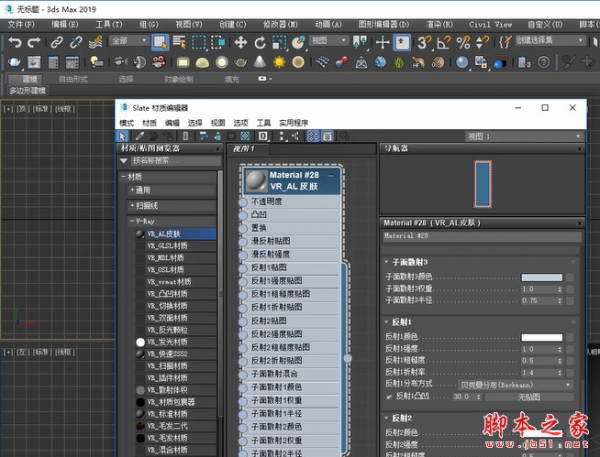
Task: Open the 材质 menu in Slate editor
Action: (150, 122)
